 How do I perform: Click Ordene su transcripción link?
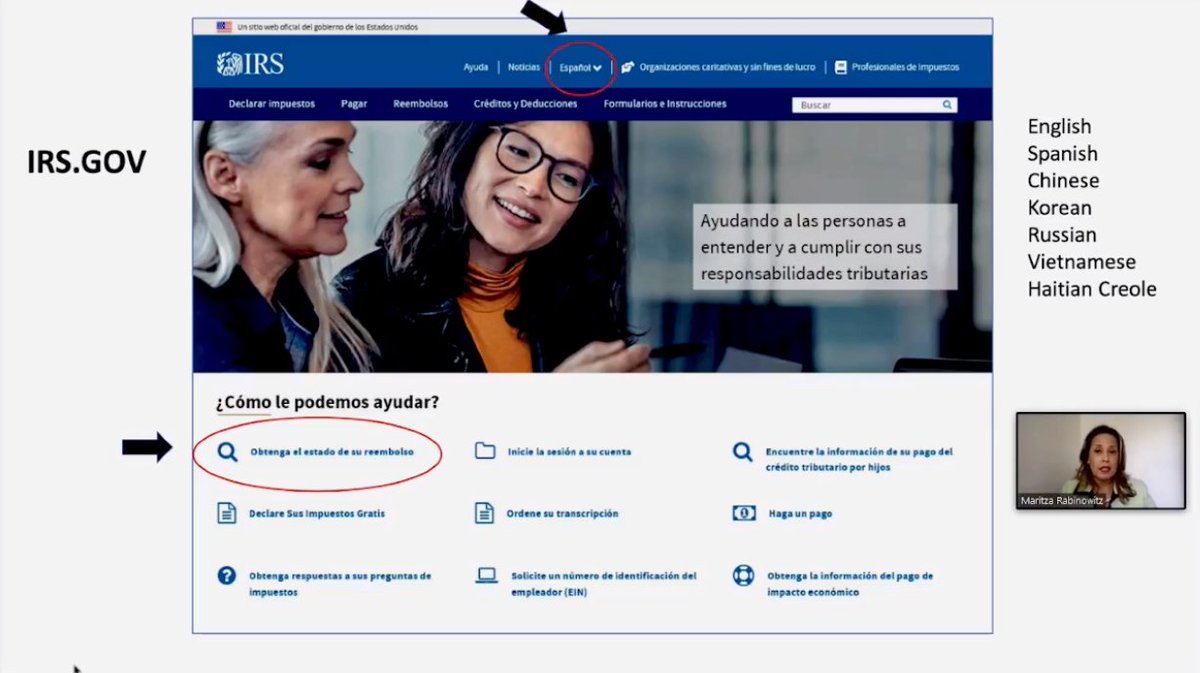click(x=563, y=514)
